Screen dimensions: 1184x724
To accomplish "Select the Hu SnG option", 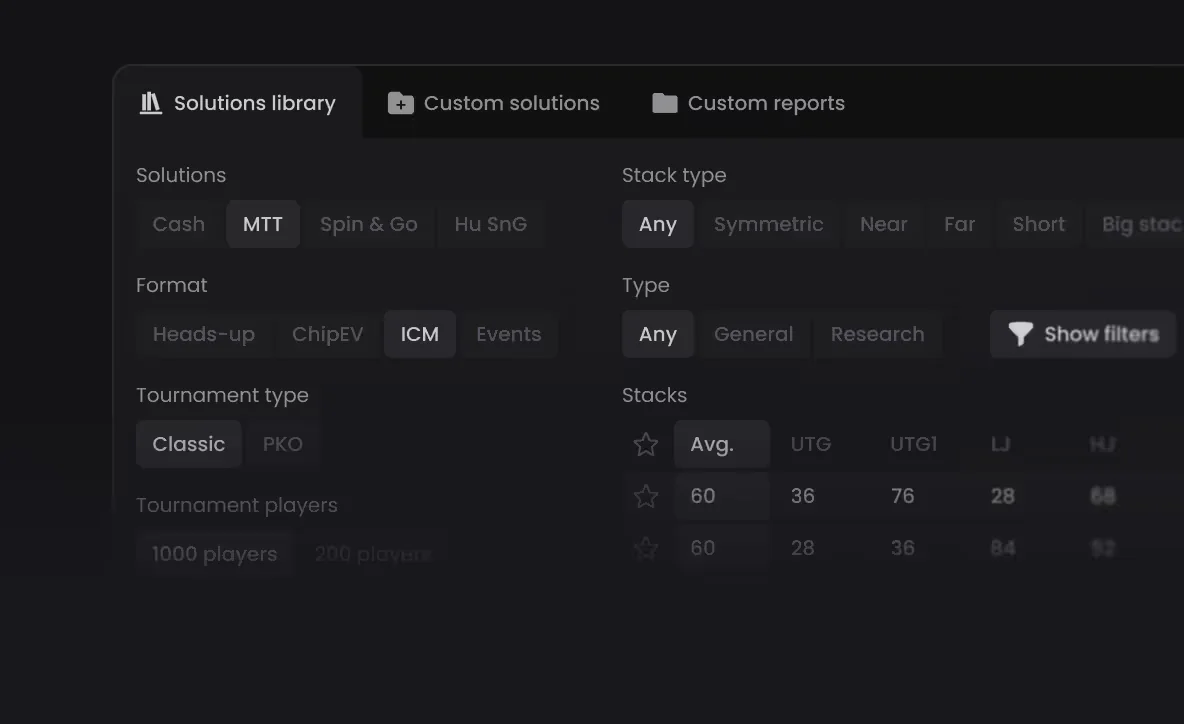I will 491,224.
